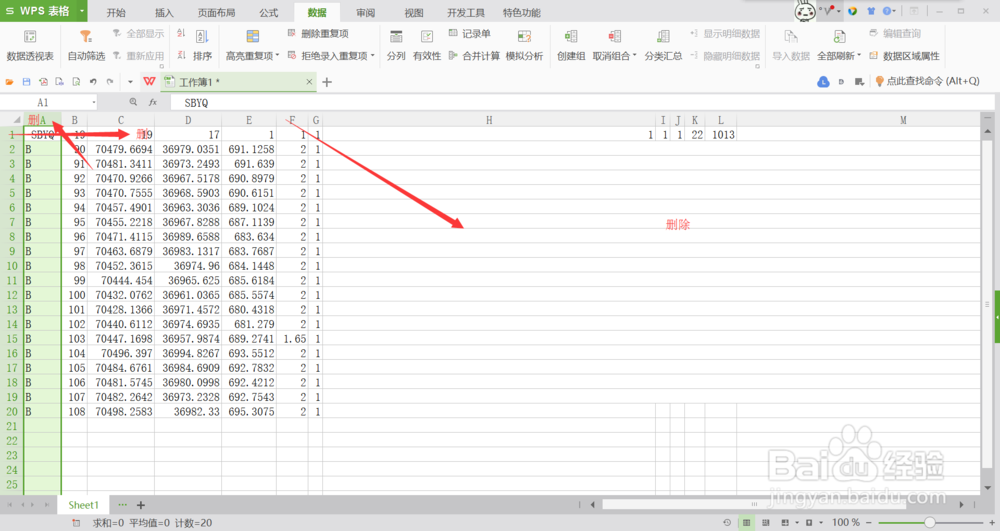Click the formula bar showing SBYQ

pos(580,102)
